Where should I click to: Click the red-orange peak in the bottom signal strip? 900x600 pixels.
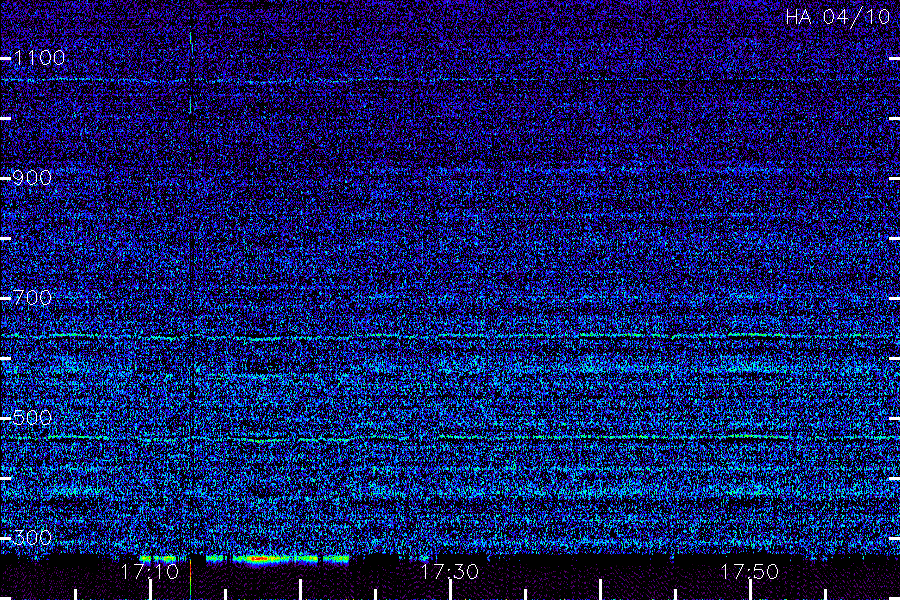(259, 558)
